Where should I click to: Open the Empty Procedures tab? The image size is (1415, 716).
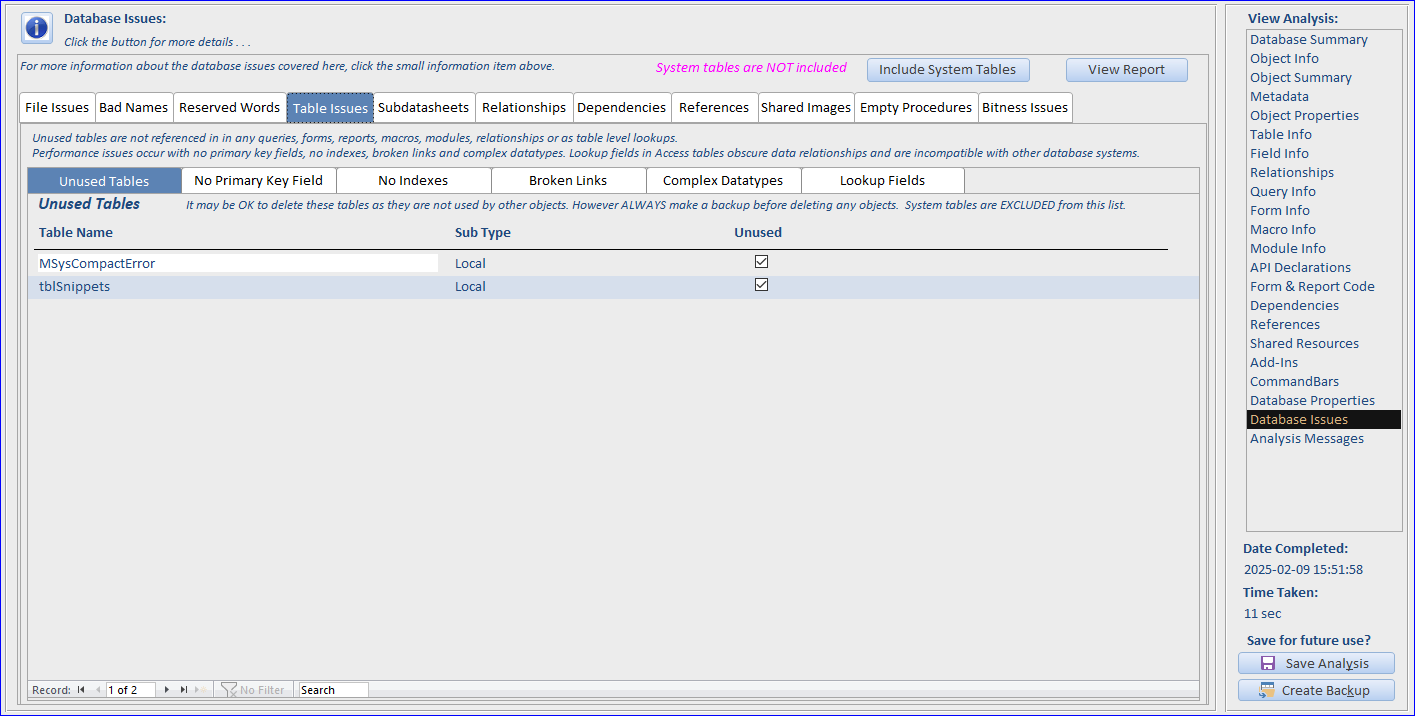point(916,108)
